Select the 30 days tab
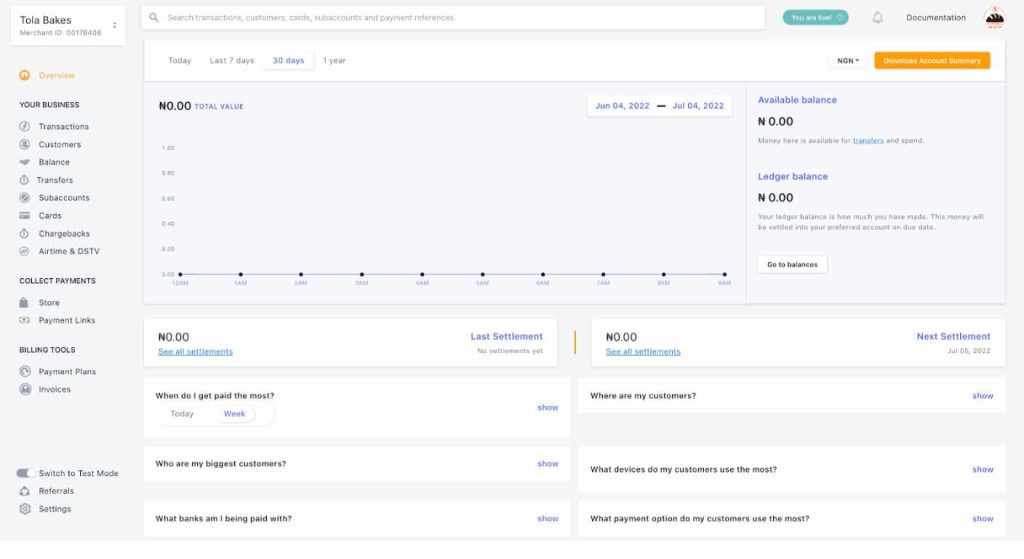The image size is (1024, 559). (x=288, y=61)
